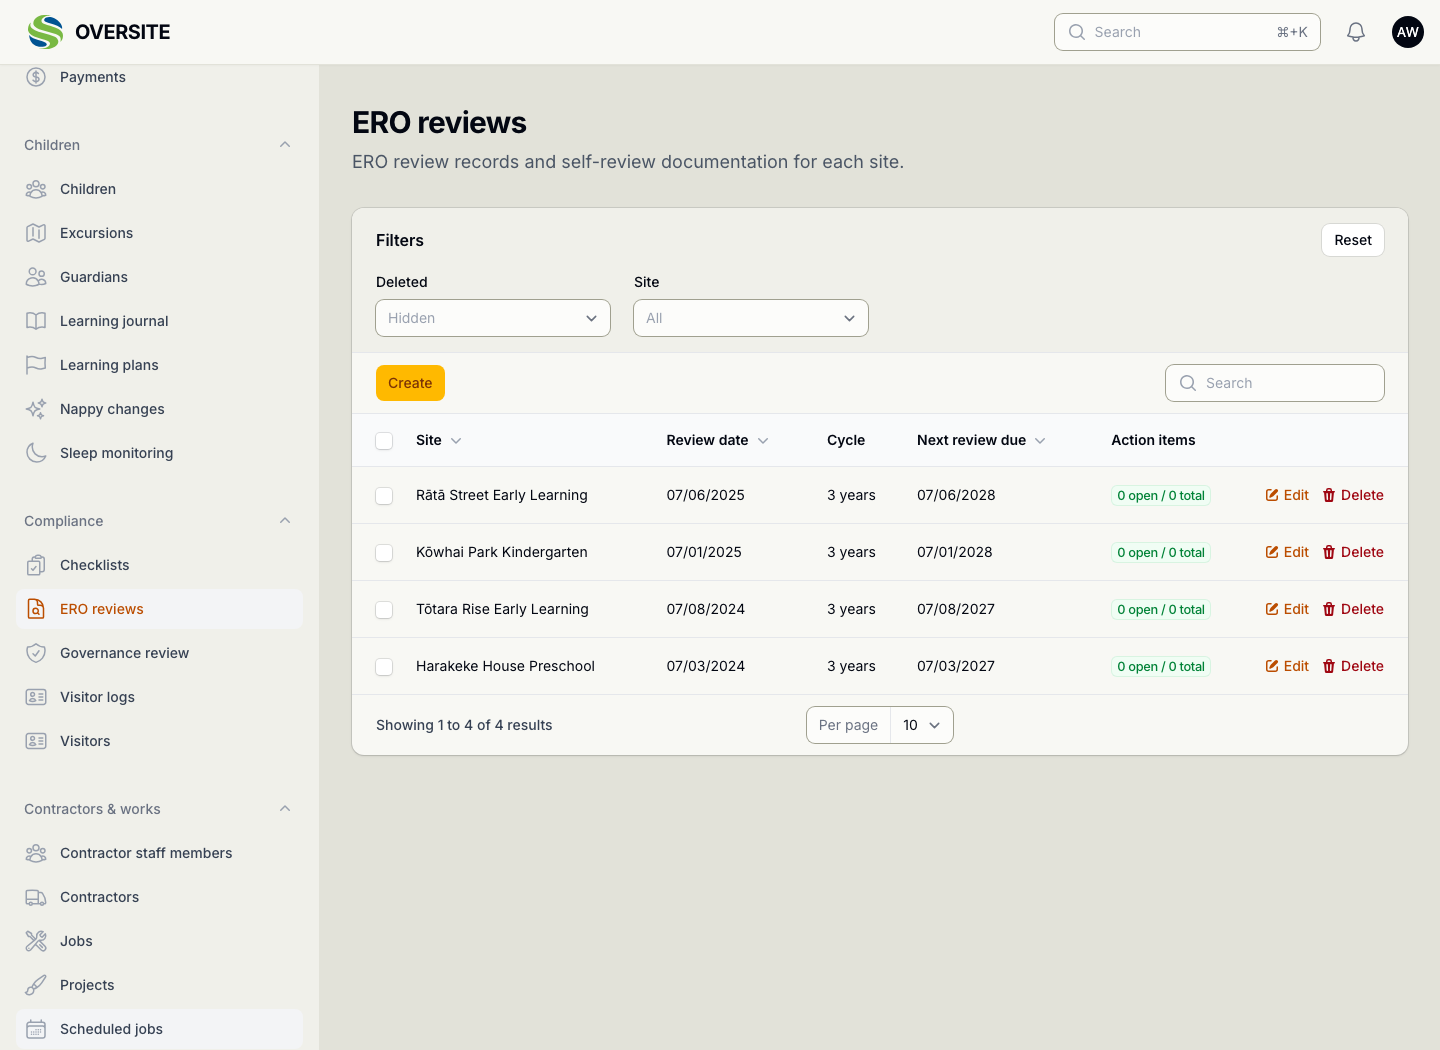
Task: Click next review due 07/01/2028
Action: [x=955, y=552]
